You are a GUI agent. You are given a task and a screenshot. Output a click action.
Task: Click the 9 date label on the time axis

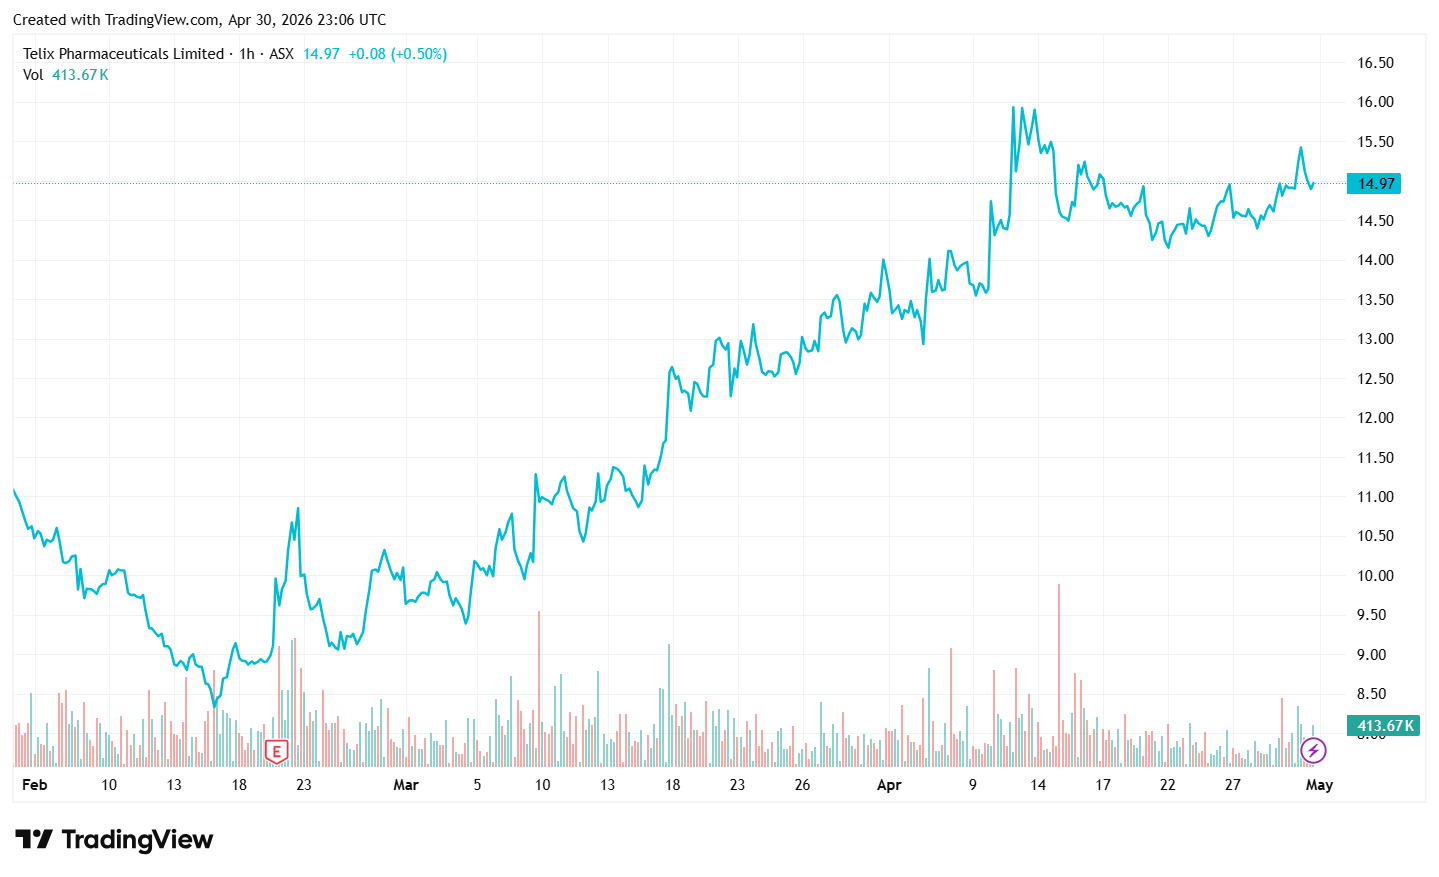tap(973, 785)
